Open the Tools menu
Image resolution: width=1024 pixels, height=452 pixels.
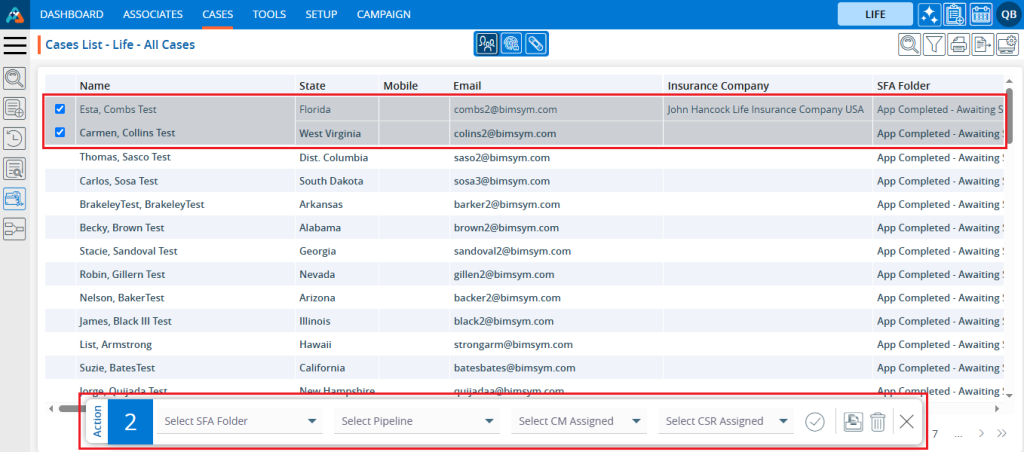(x=269, y=14)
